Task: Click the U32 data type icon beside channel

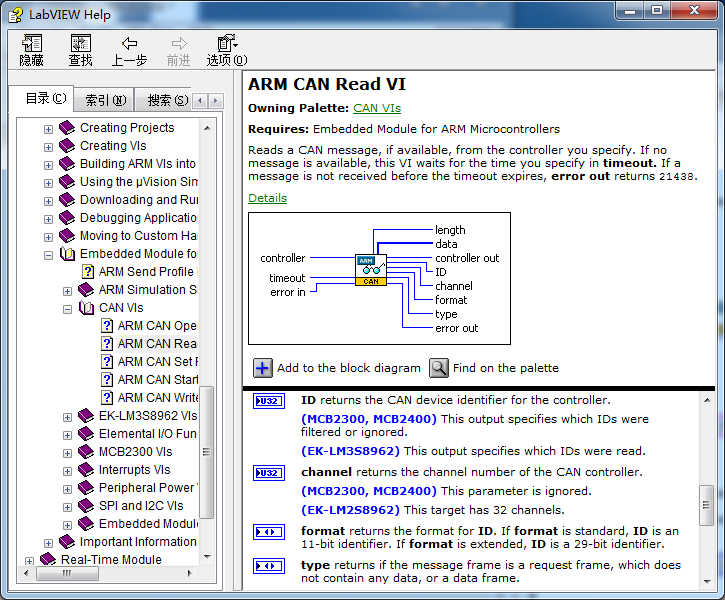Action: tap(269, 473)
